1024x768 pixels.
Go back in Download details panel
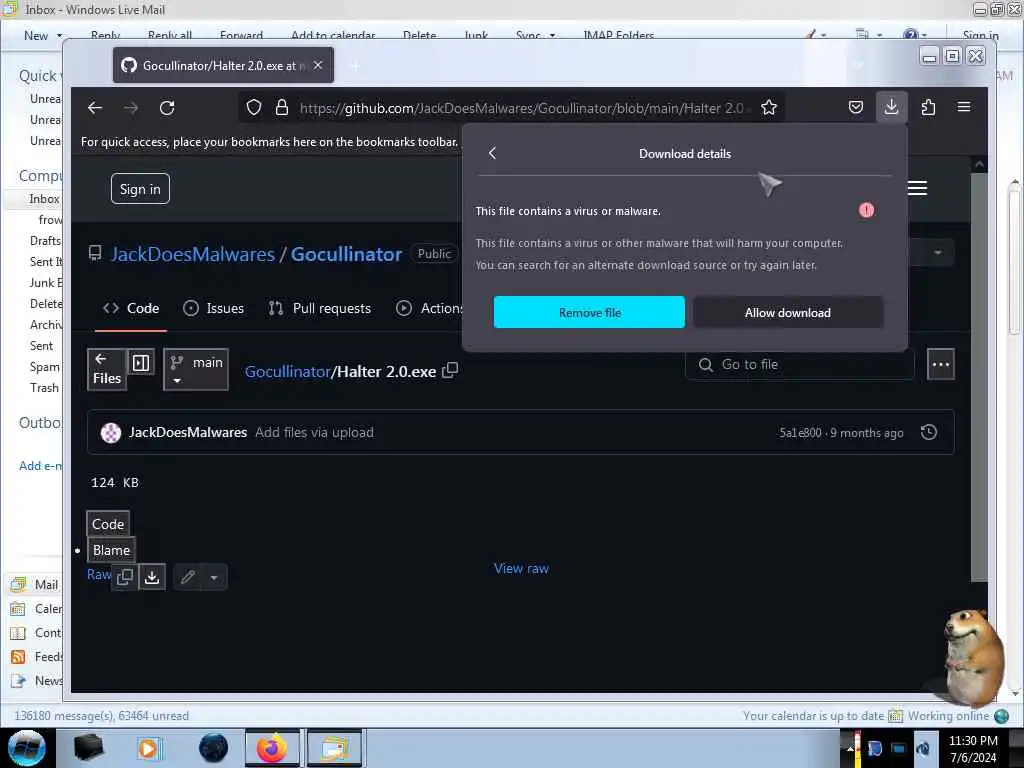[492, 153]
